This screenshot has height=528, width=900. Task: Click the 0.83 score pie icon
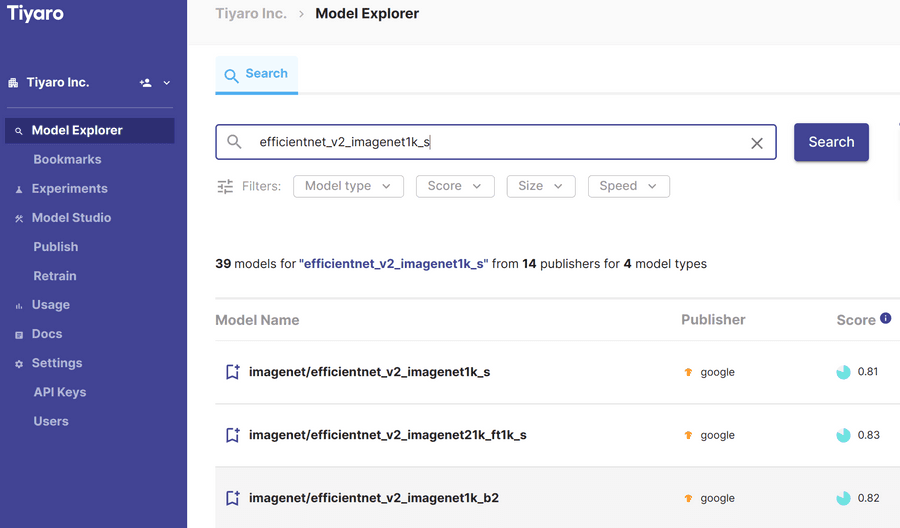843,436
